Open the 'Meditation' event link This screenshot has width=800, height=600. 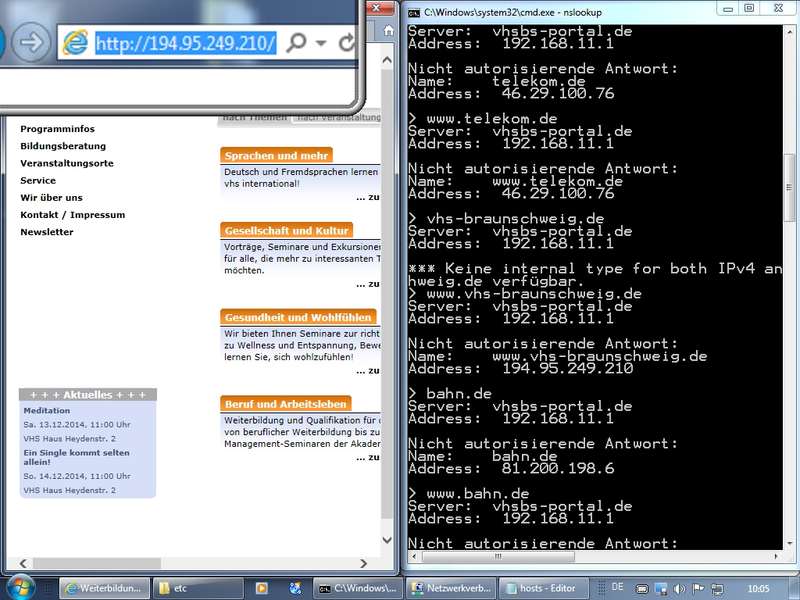pyautogui.click(x=47, y=410)
